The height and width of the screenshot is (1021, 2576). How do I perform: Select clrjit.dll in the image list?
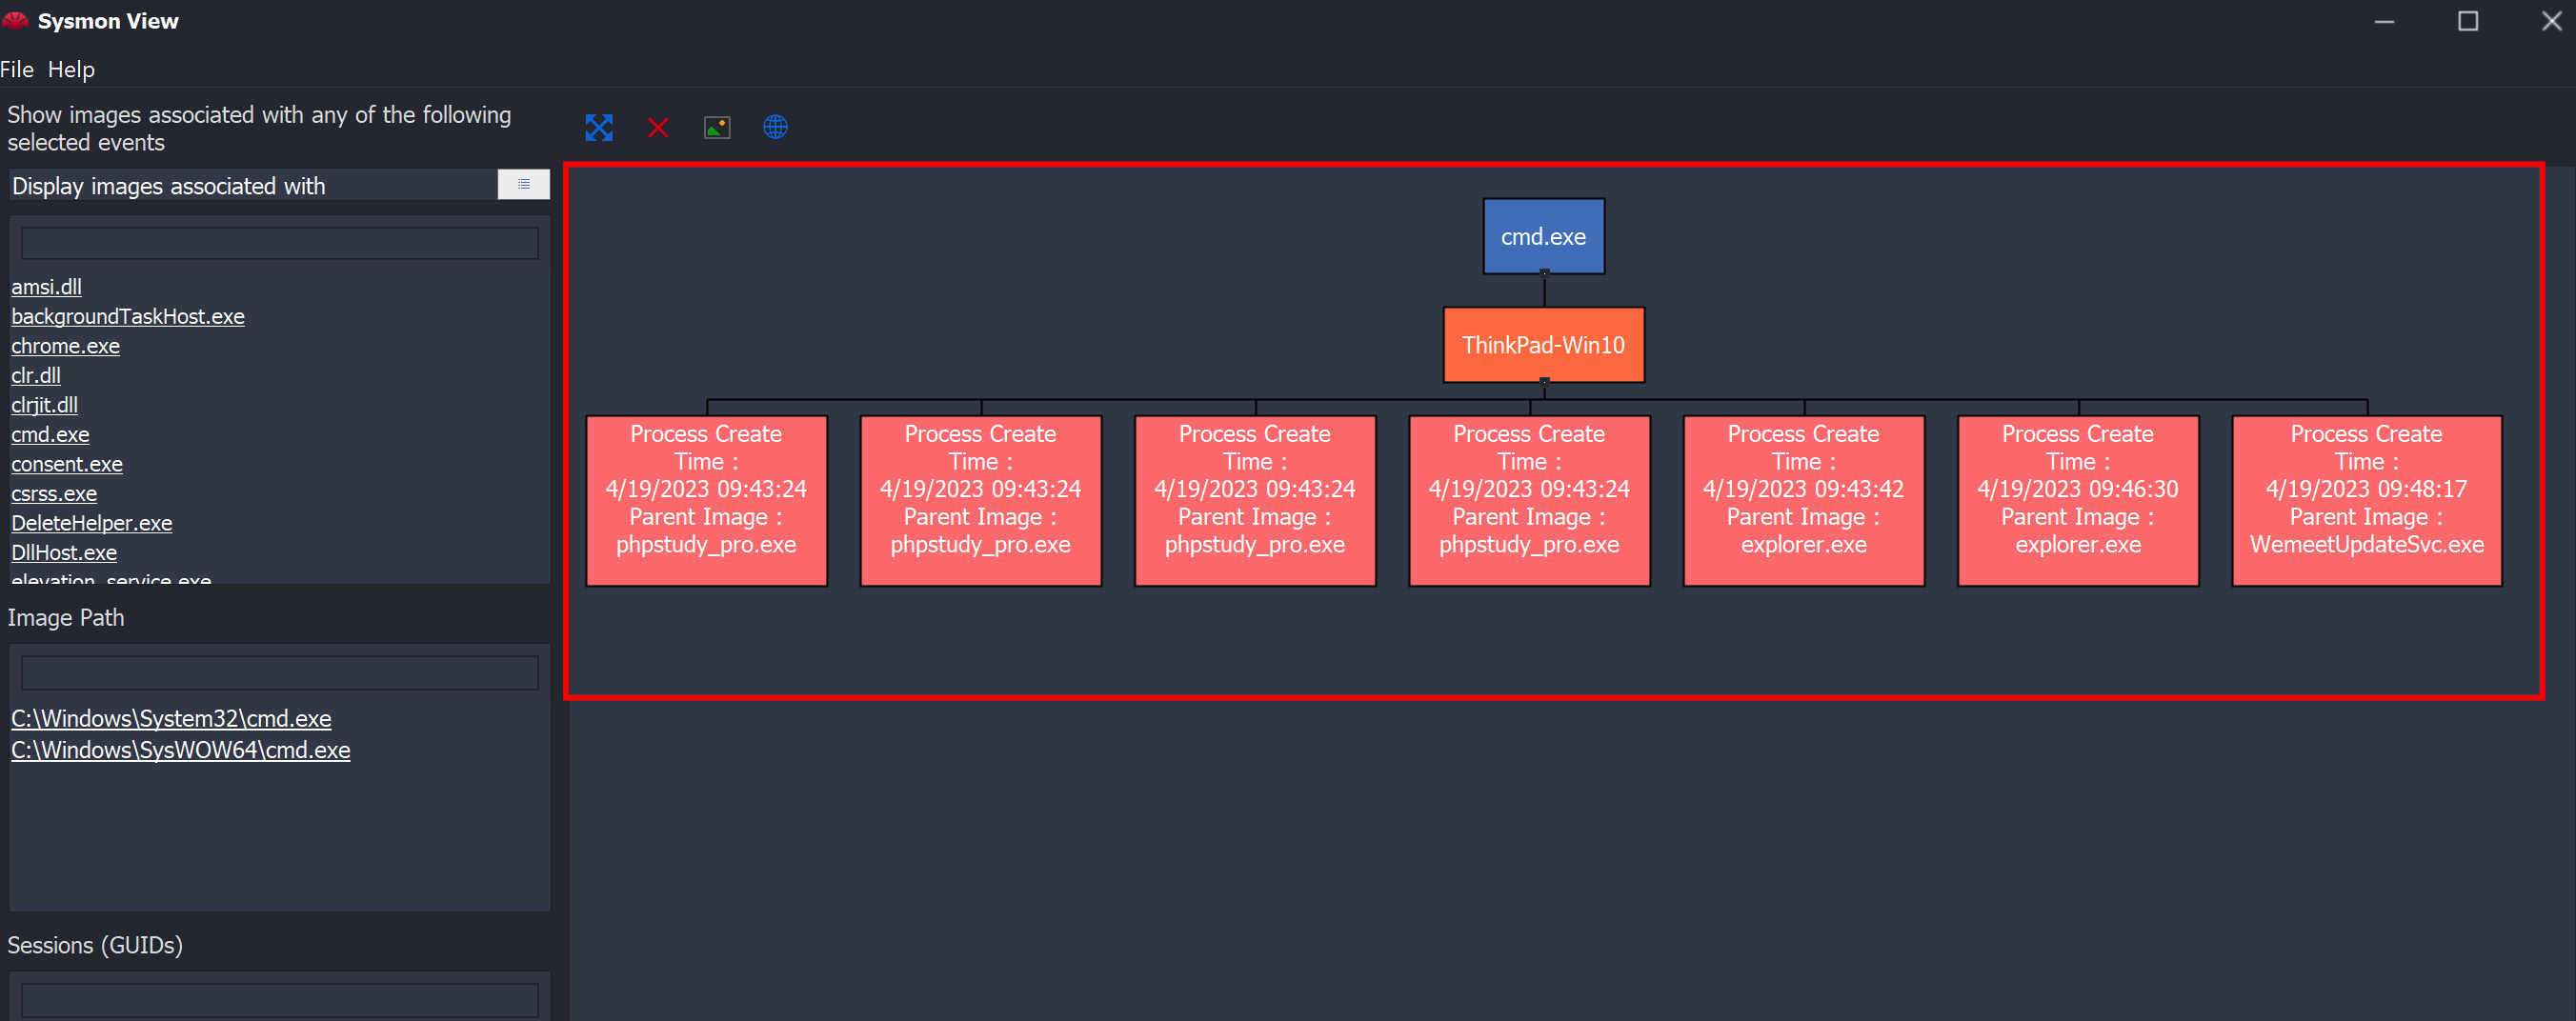click(x=44, y=405)
